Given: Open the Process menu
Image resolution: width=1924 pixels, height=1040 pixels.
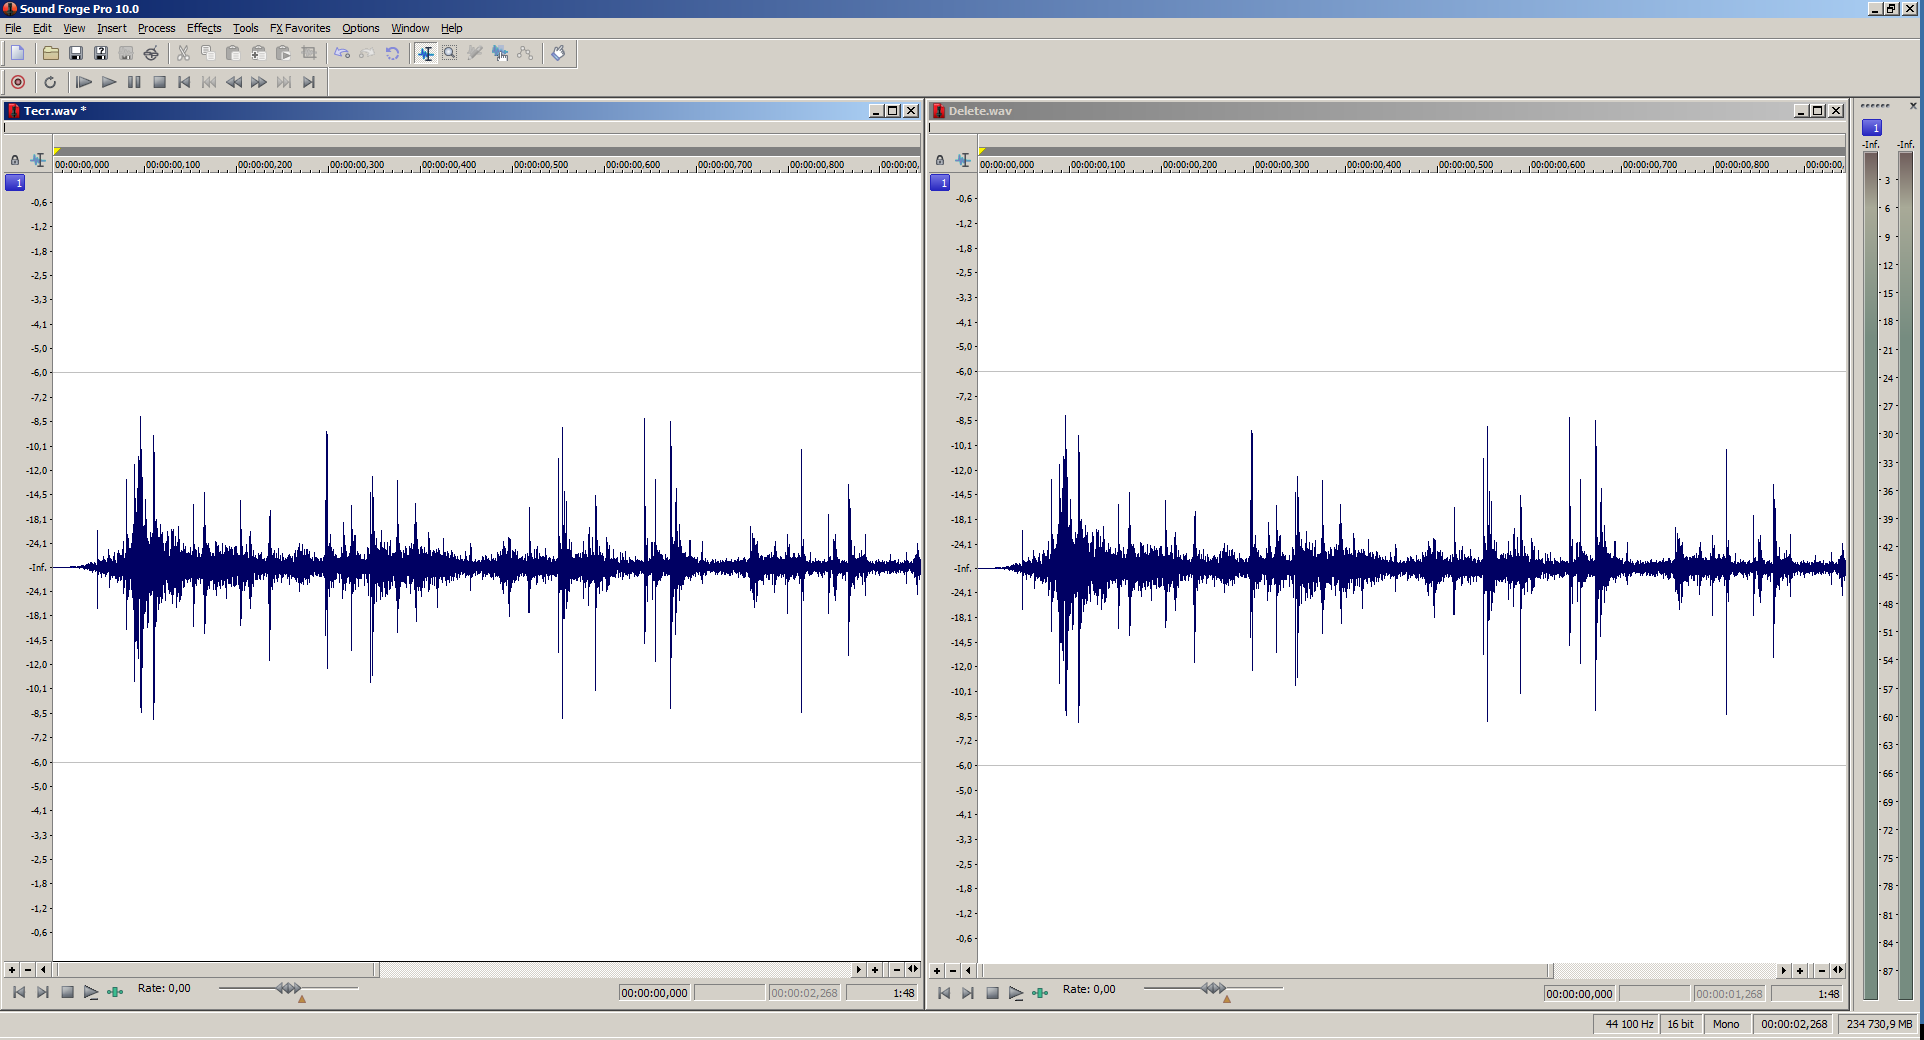Looking at the screenshot, I should point(156,28).
